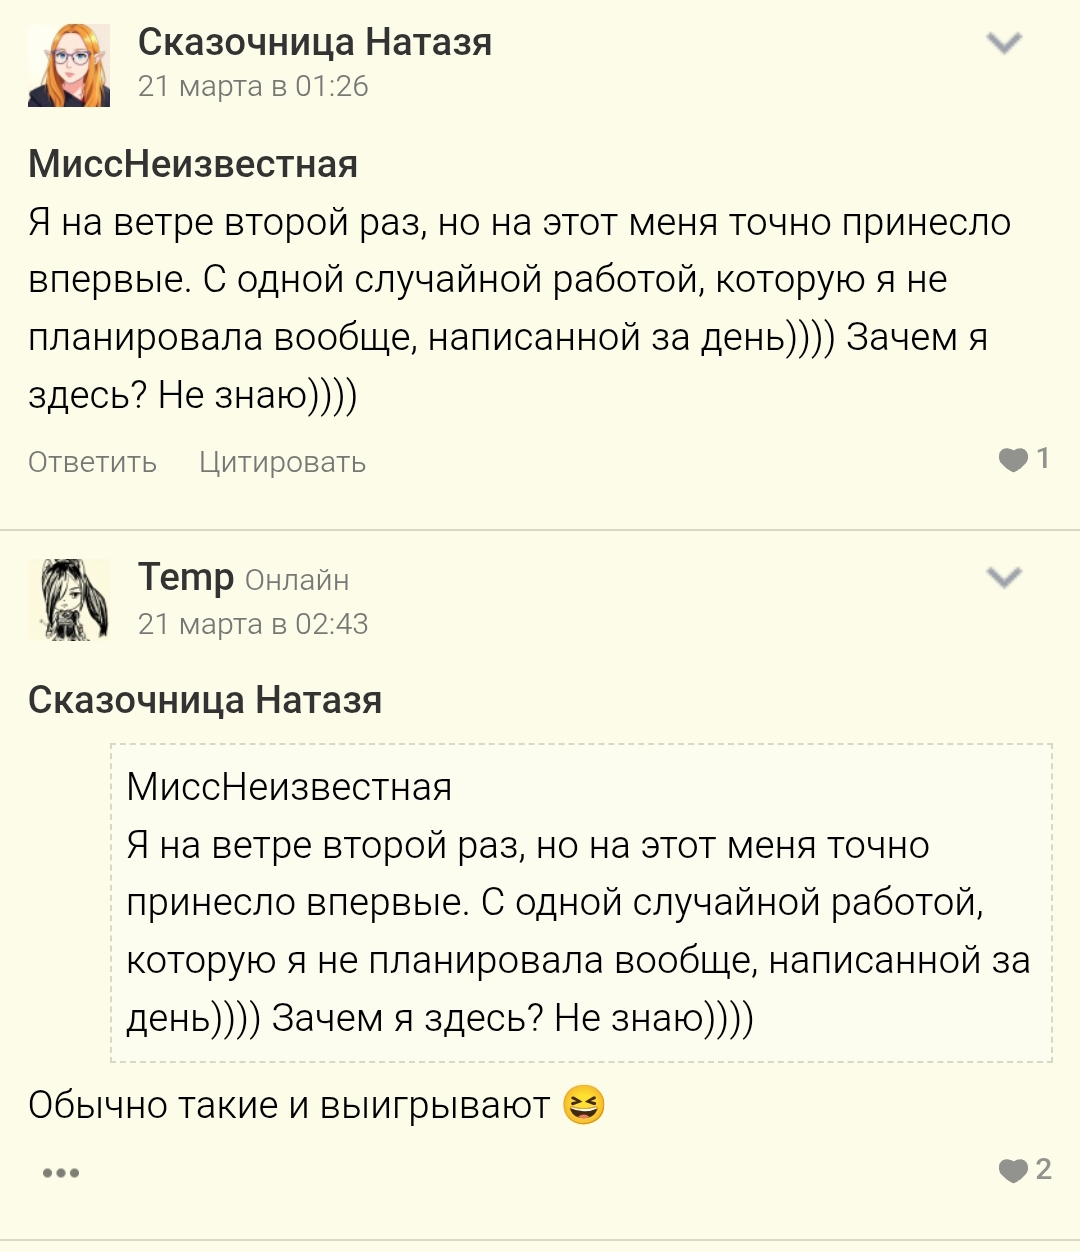The width and height of the screenshot is (1080, 1252).
Task: Click the timestamp 21 марта в 02:43
Action: pos(253,624)
